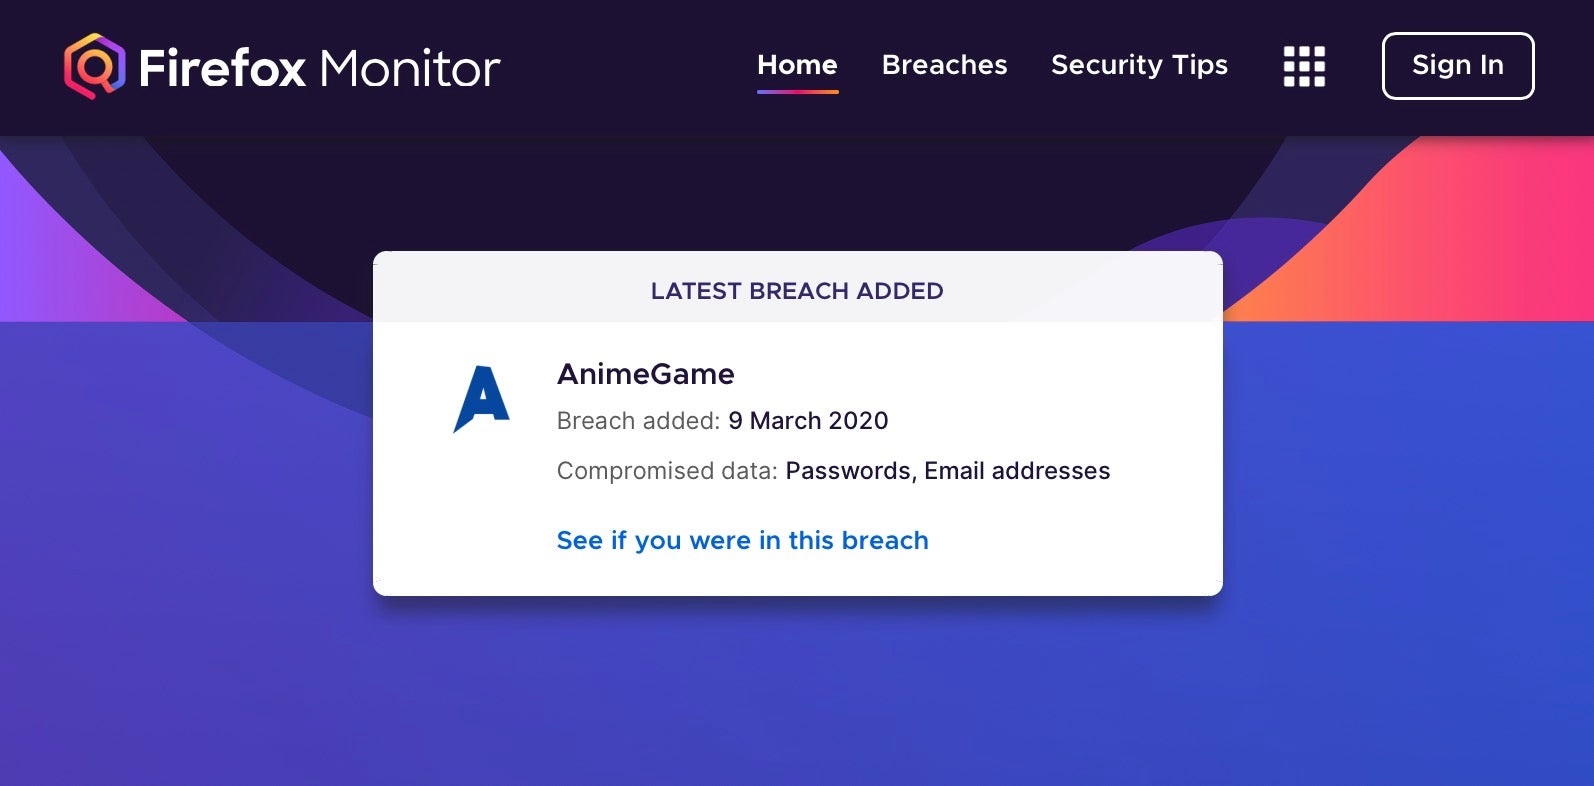Click the blue background below the breach card
Screen dimensions: 1594x786
click(797, 690)
